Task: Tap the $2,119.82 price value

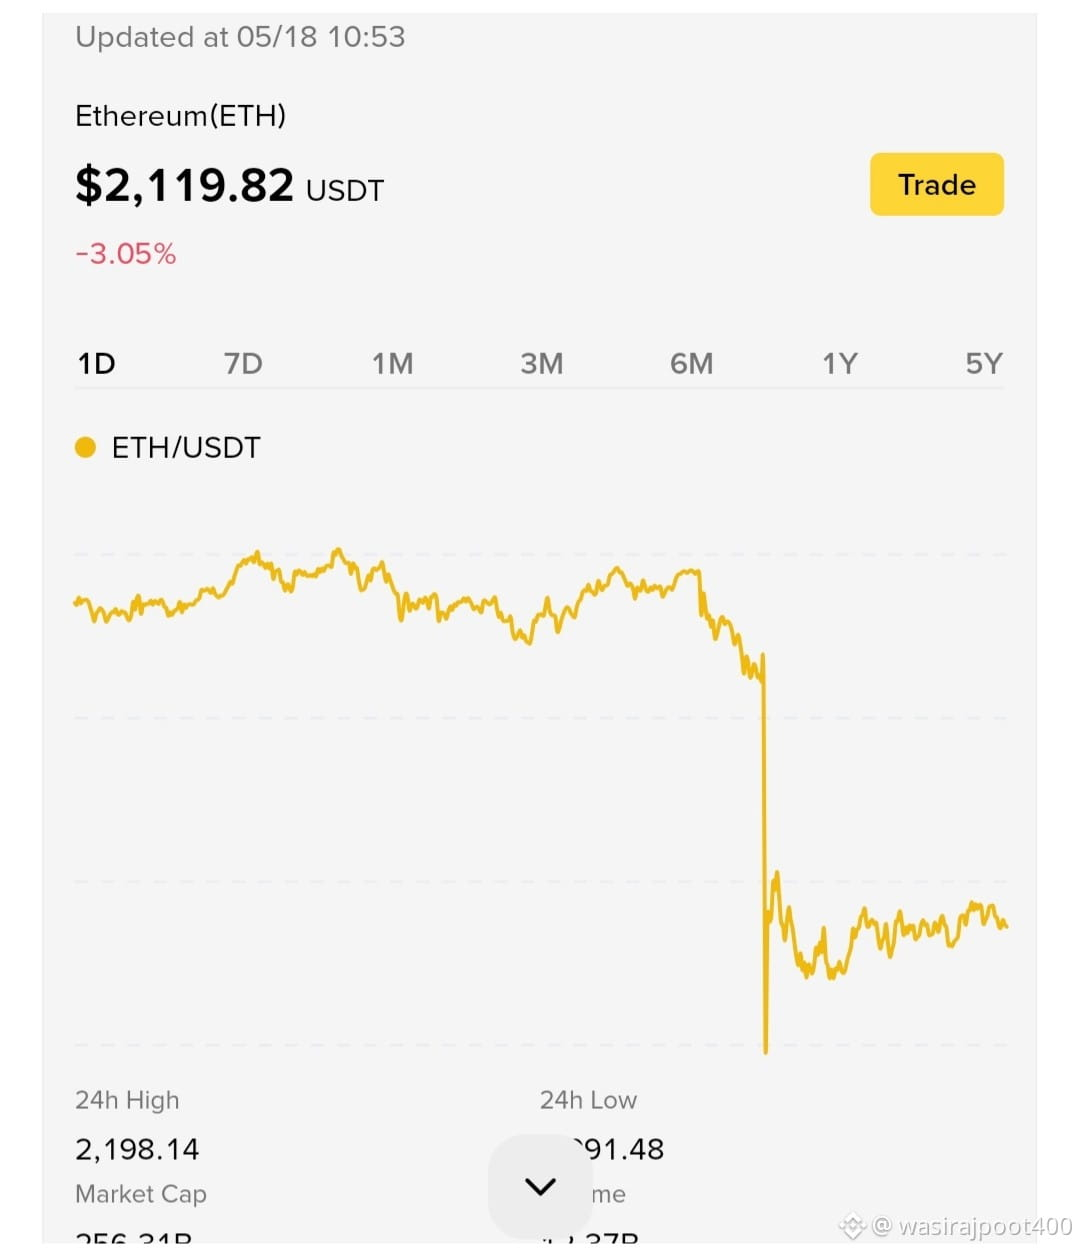Action: click(184, 185)
